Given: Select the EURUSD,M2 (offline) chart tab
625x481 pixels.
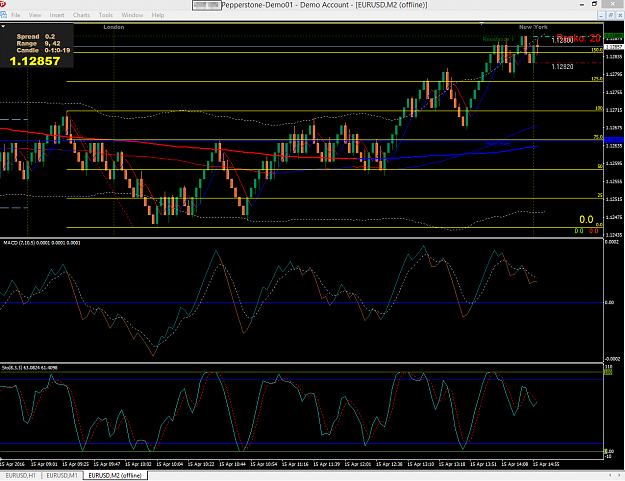Looking at the screenshot, I should coord(115,475).
